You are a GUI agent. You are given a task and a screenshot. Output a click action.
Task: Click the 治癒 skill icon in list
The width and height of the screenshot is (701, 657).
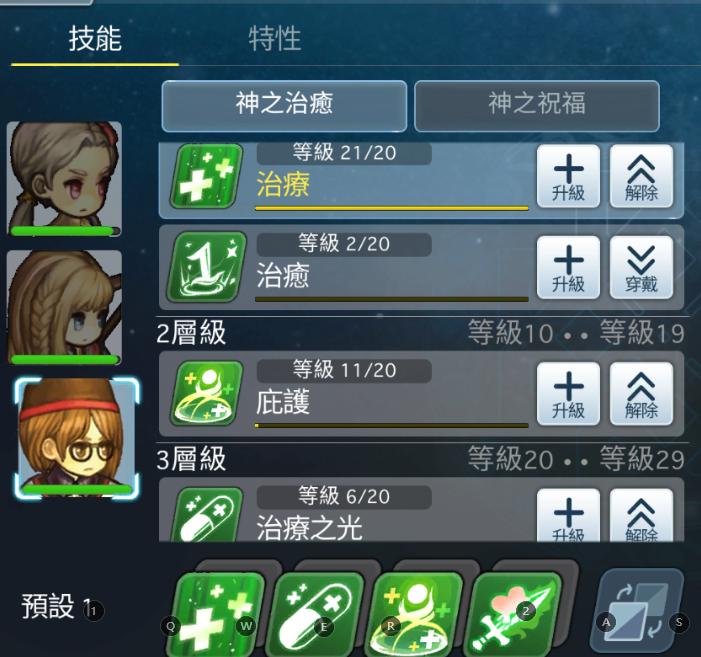pyautogui.click(x=207, y=267)
